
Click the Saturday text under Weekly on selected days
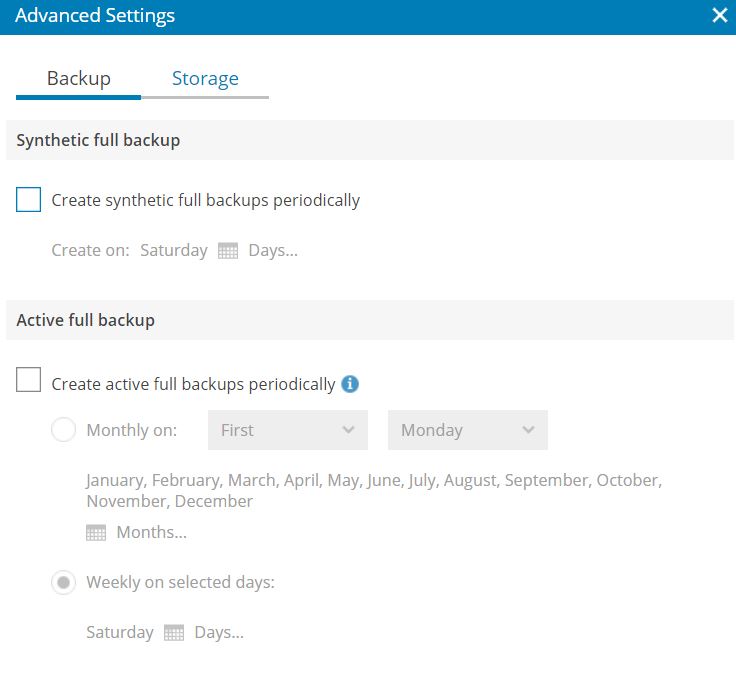tap(120, 633)
